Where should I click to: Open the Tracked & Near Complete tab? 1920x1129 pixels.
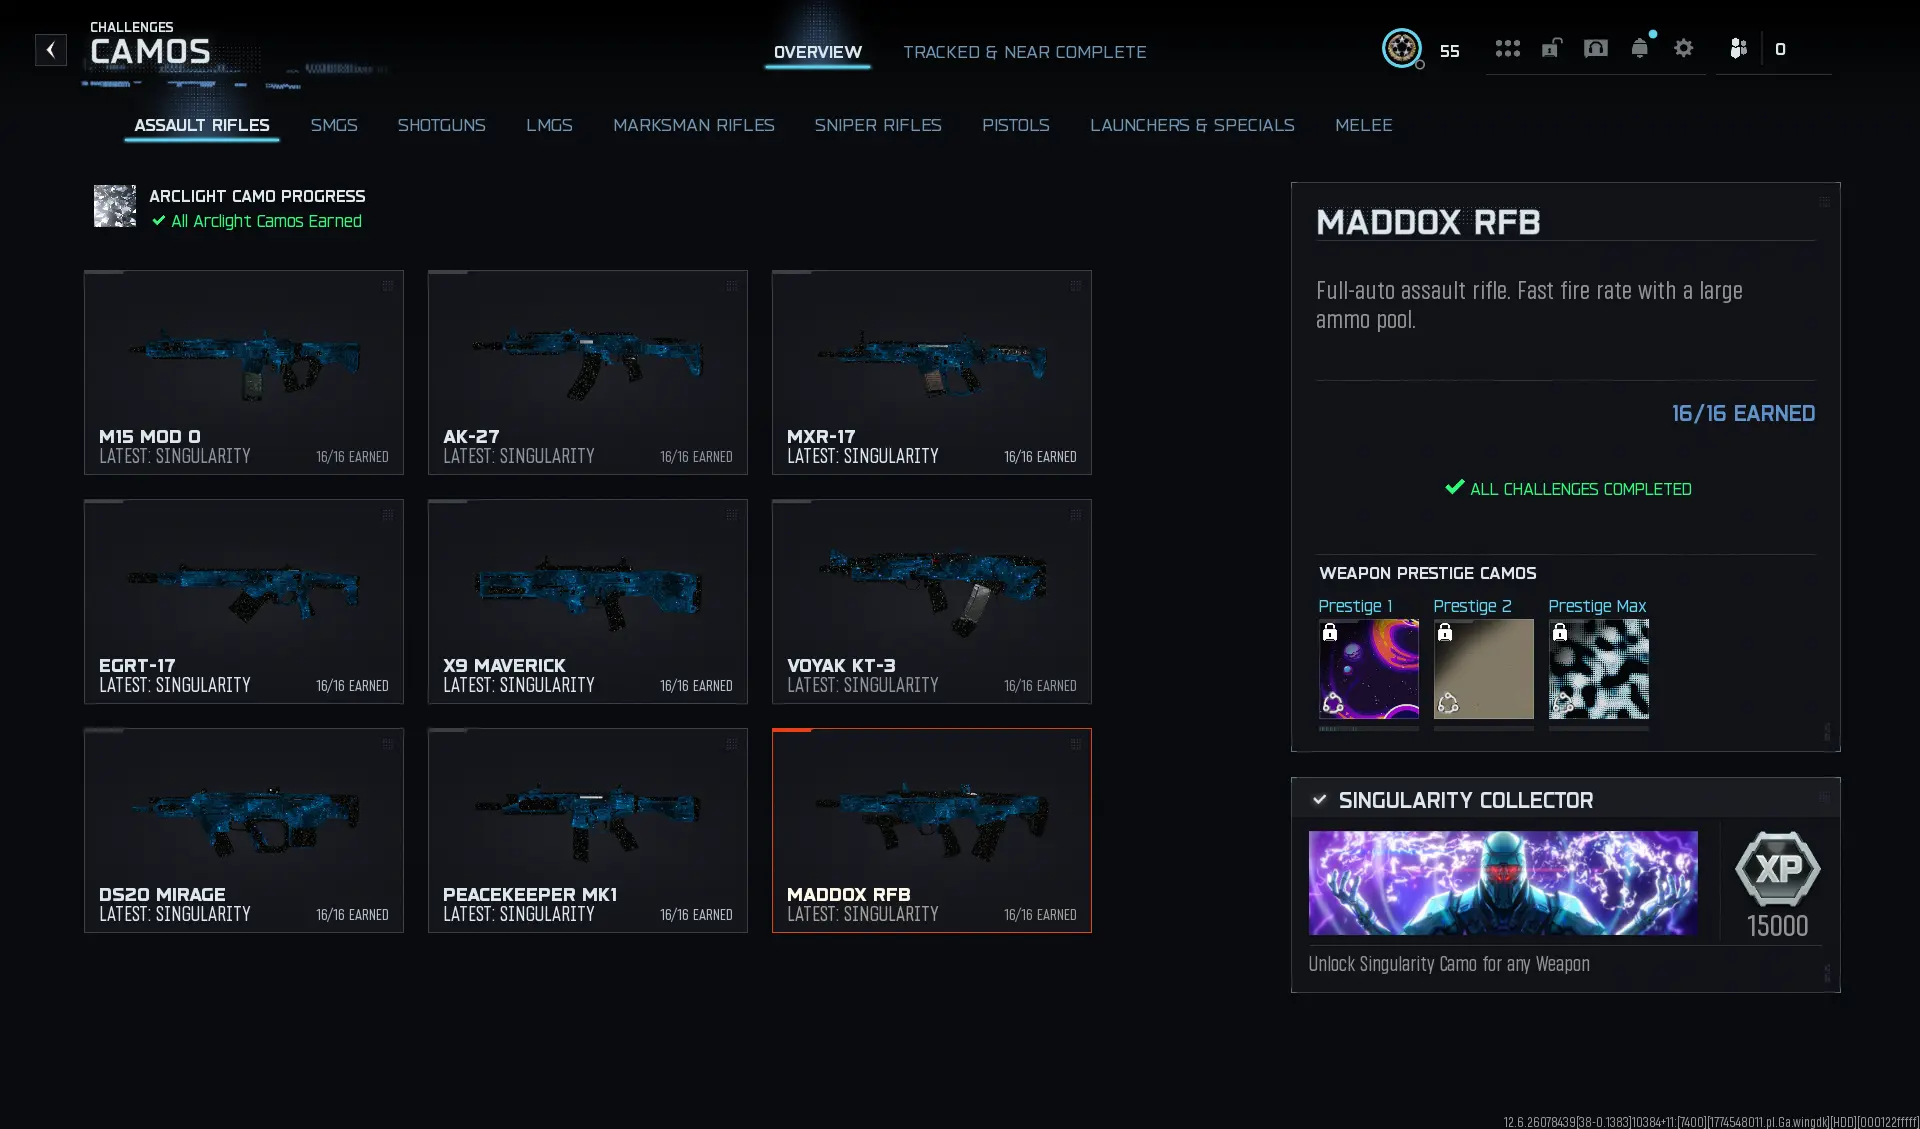coord(1025,52)
